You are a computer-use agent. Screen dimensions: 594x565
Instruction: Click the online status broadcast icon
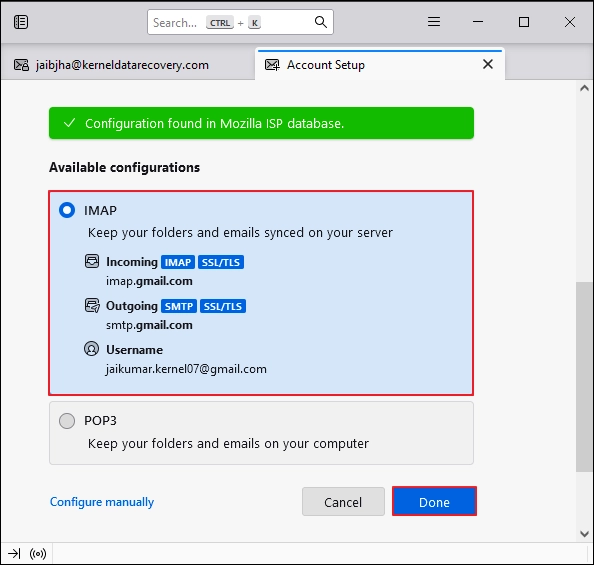[x=38, y=554]
